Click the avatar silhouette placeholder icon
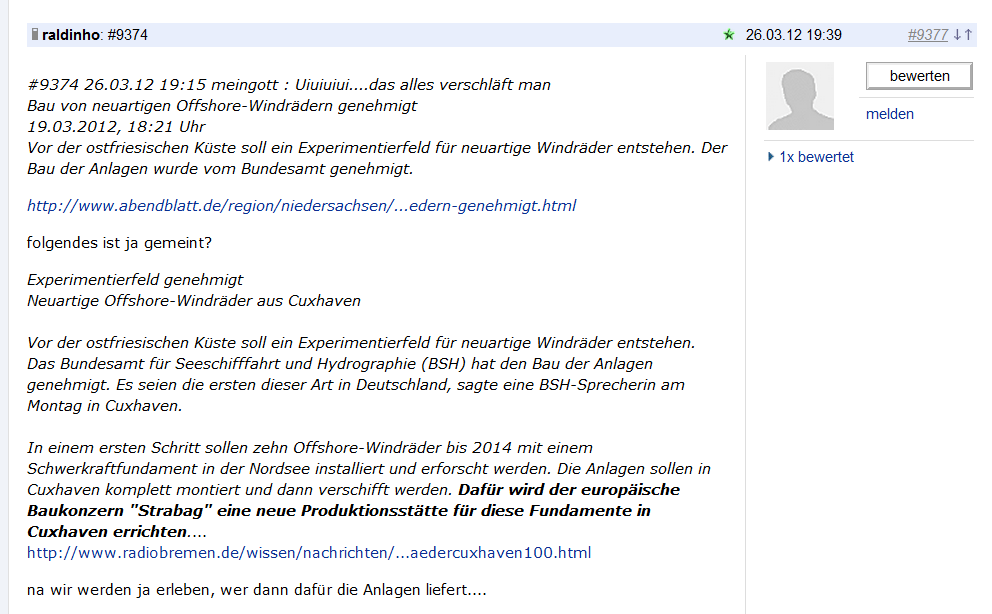The width and height of the screenshot is (992, 614). tap(799, 96)
